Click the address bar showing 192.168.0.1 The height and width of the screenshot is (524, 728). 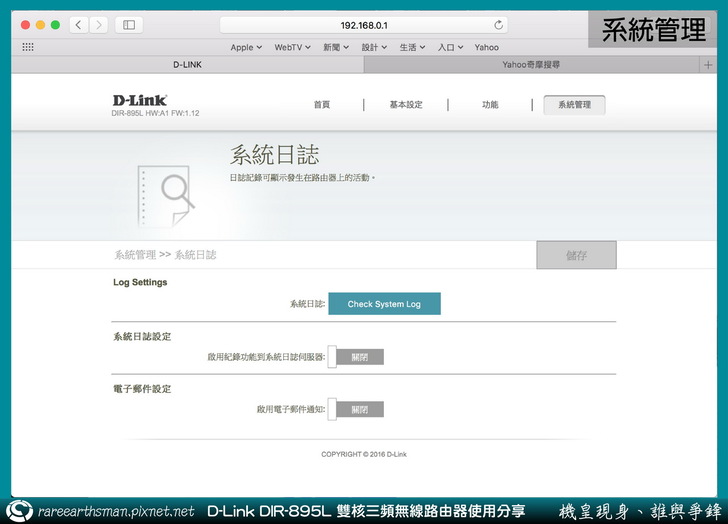click(364, 25)
